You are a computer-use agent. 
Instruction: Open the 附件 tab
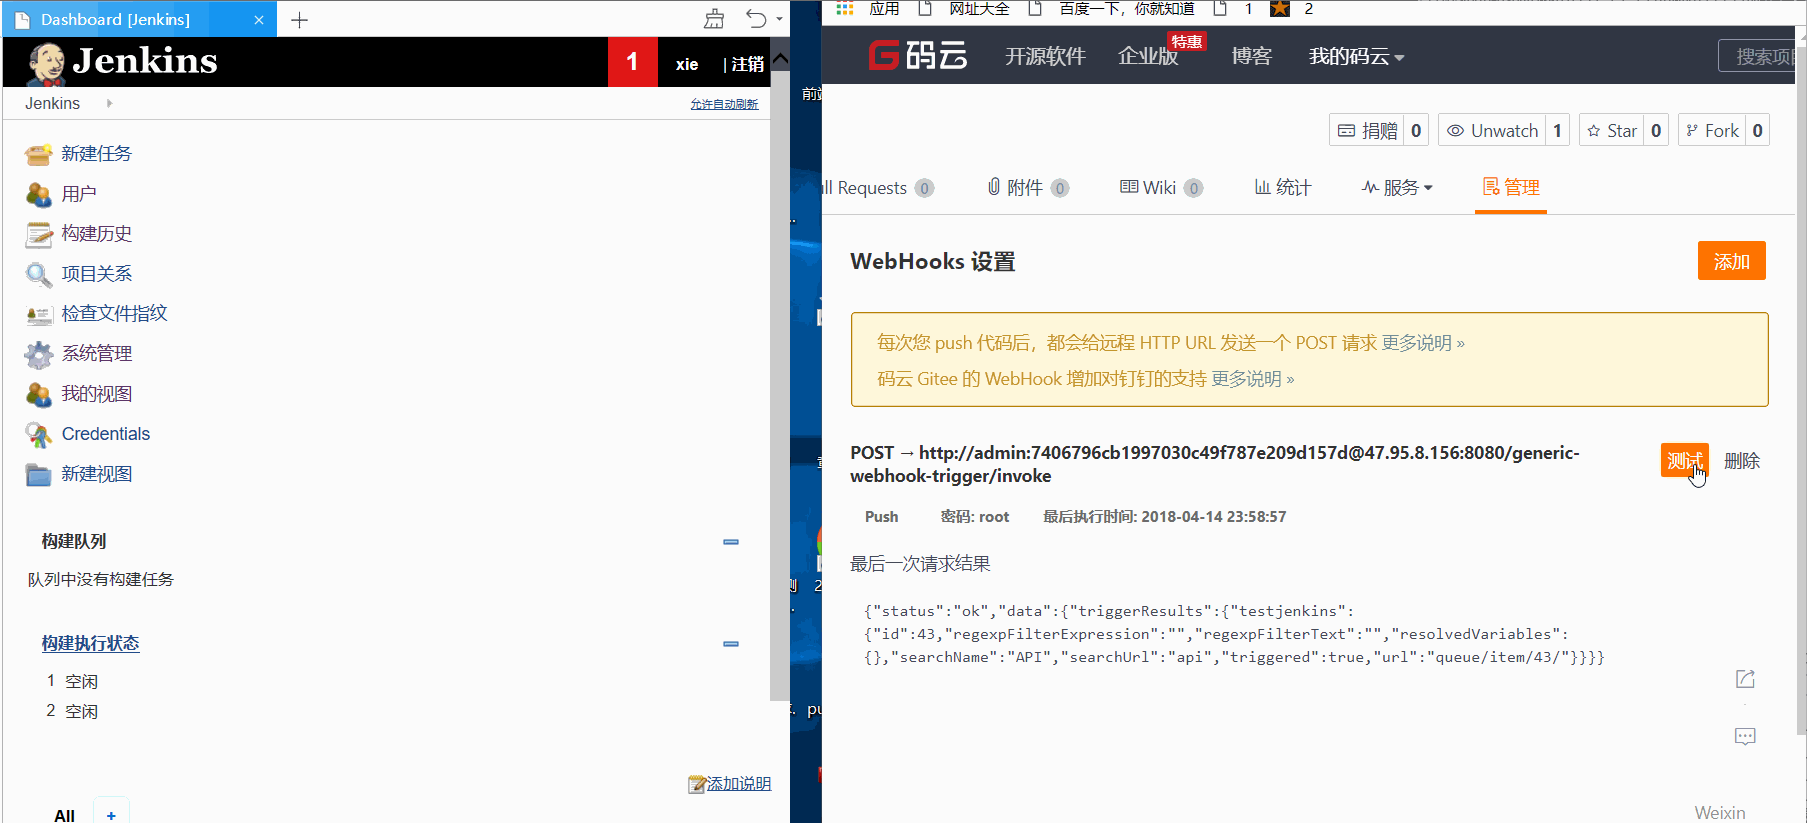click(x=1028, y=187)
